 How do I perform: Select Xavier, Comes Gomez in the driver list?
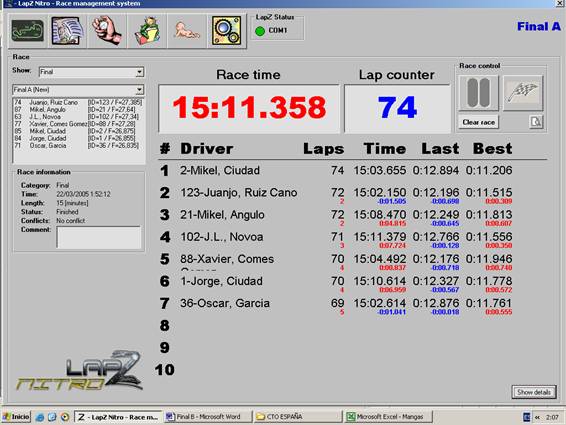[x=78, y=124]
